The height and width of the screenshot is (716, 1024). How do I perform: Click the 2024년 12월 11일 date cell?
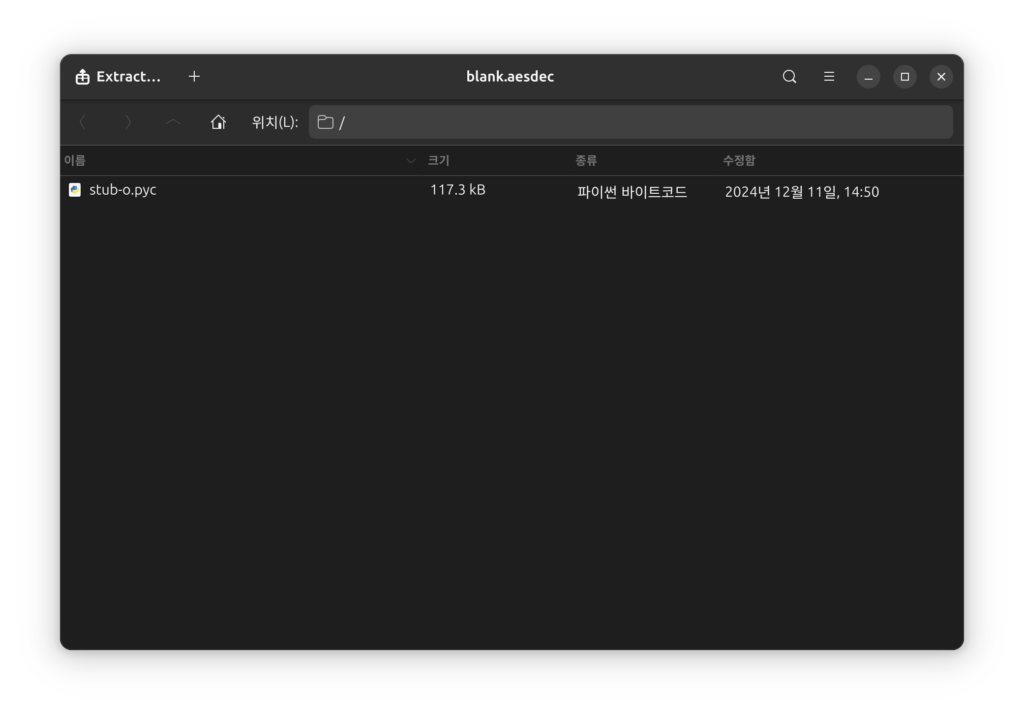click(802, 191)
